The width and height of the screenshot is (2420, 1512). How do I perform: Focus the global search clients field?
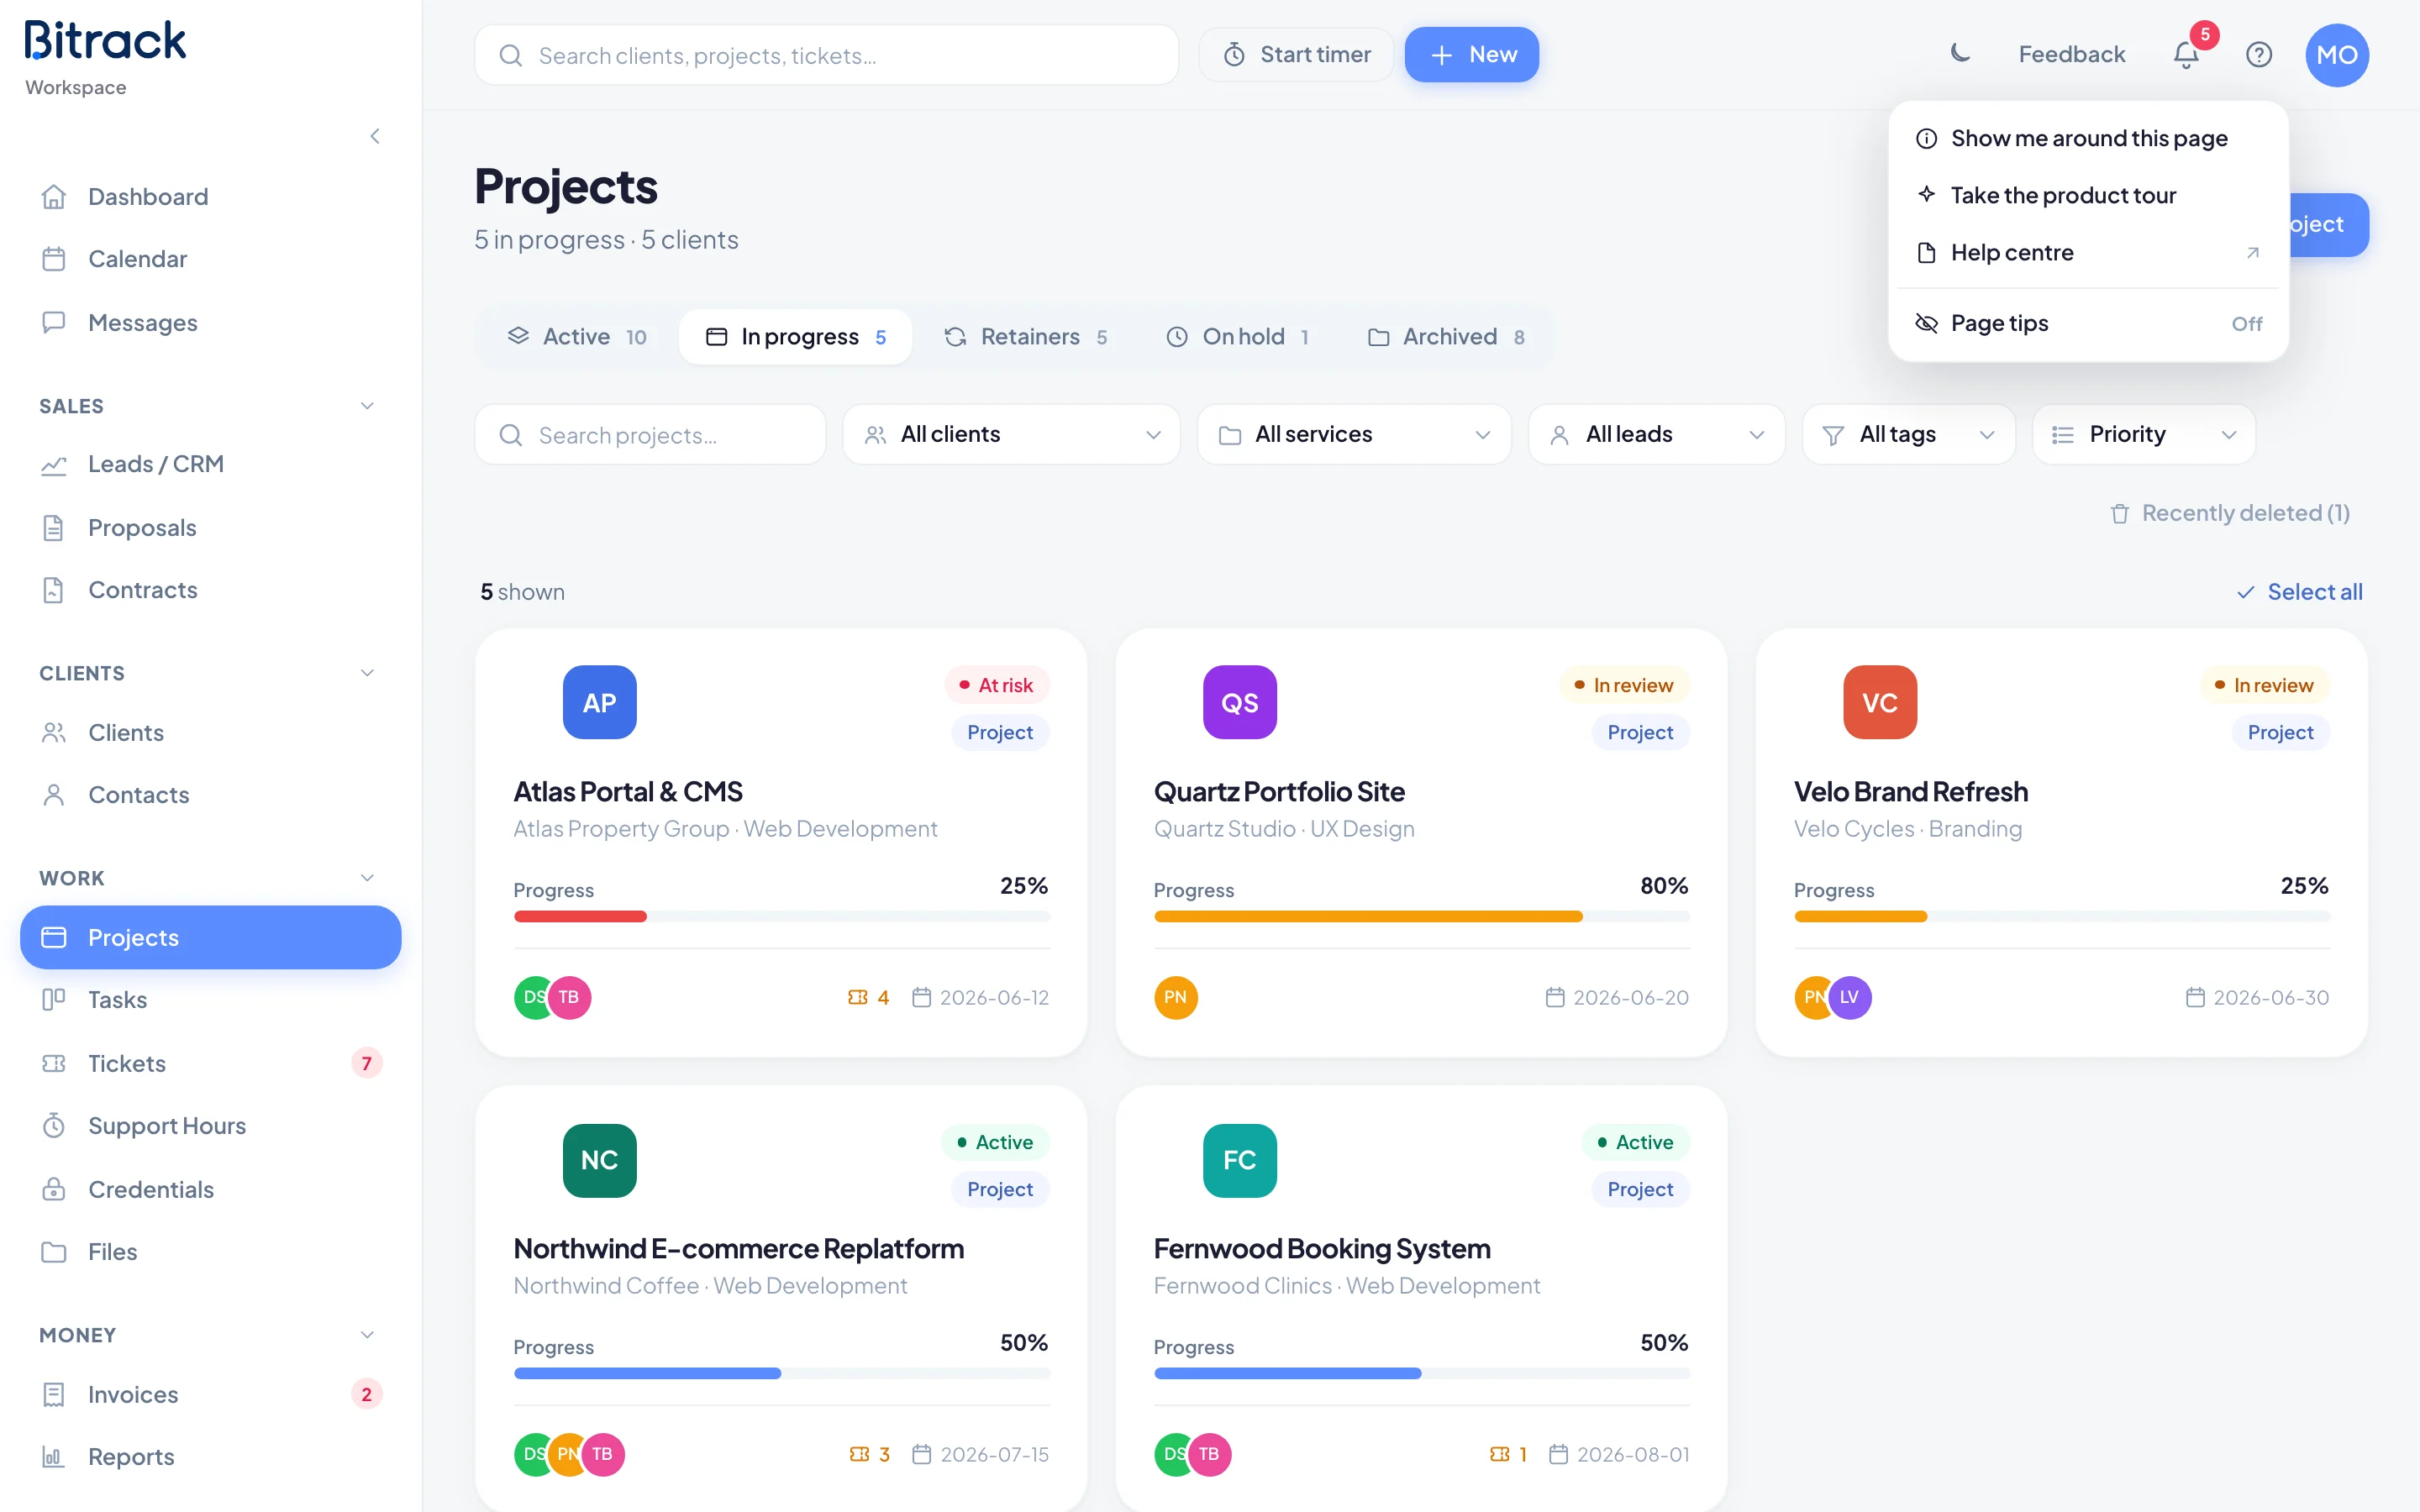click(826, 54)
